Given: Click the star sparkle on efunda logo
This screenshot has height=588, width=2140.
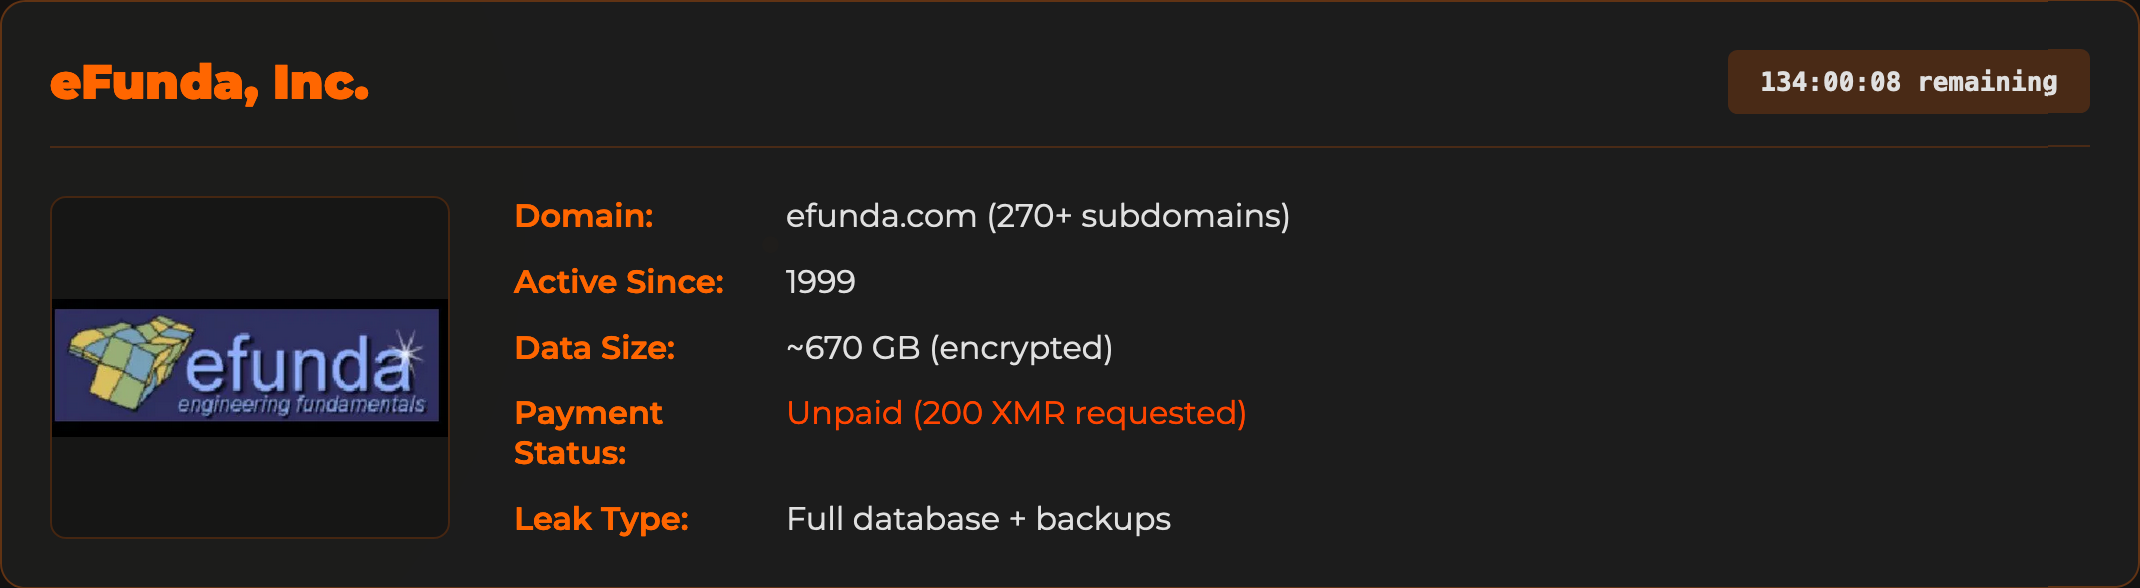Looking at the screenshot, I should pos(406,352).
